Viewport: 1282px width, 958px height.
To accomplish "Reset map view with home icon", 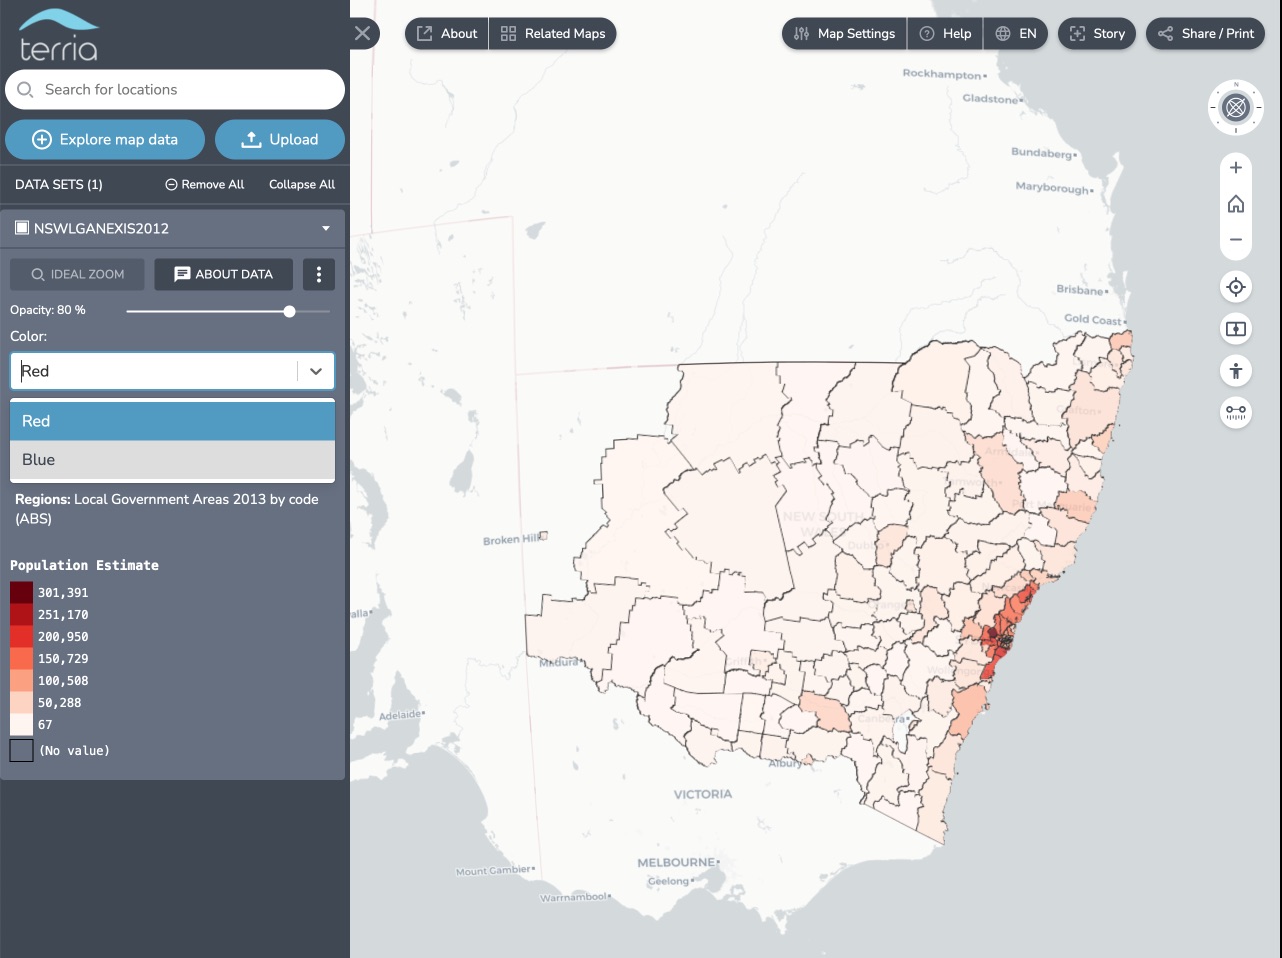I will pyautogui.click(x=1236, y=204).
